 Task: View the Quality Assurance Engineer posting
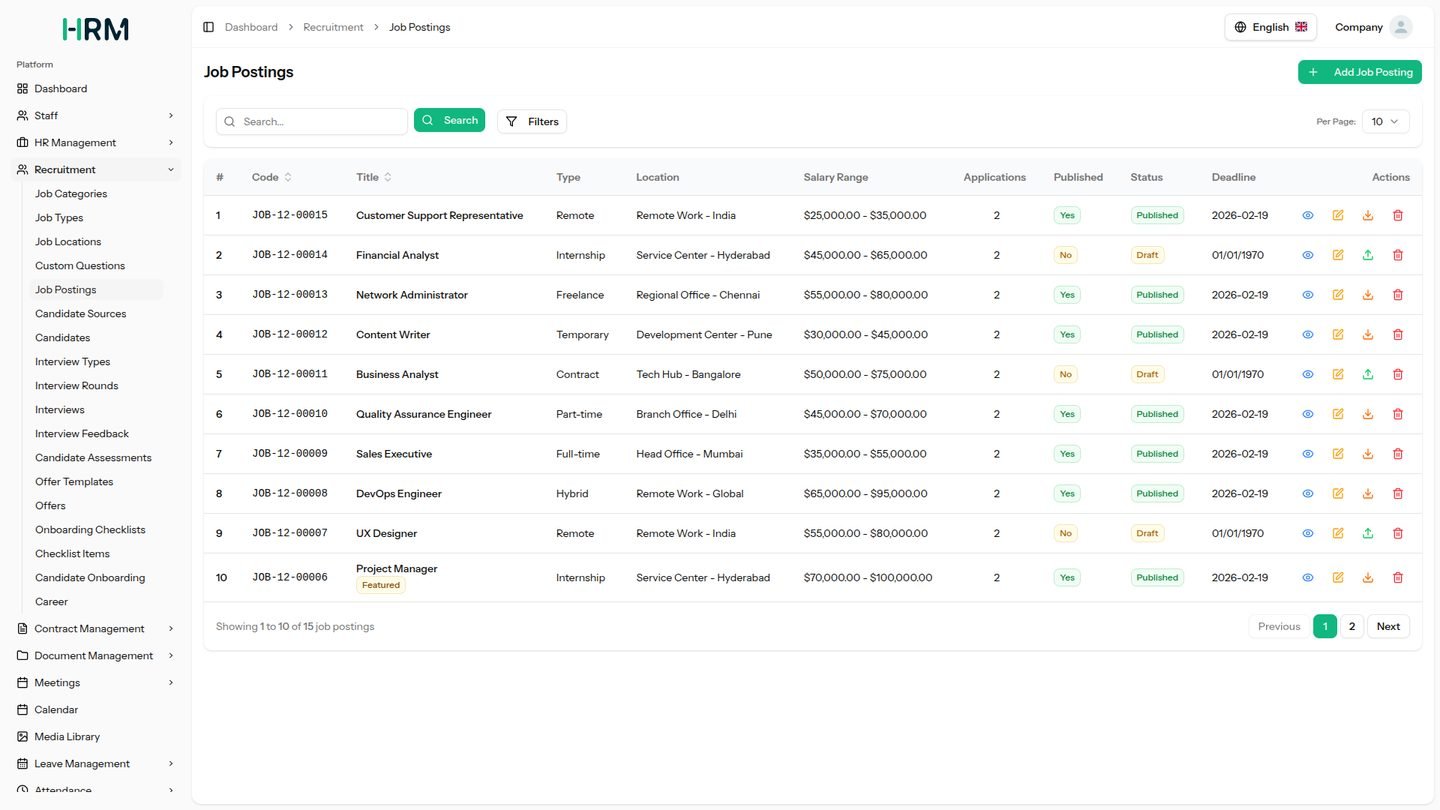pos(1307,414)
